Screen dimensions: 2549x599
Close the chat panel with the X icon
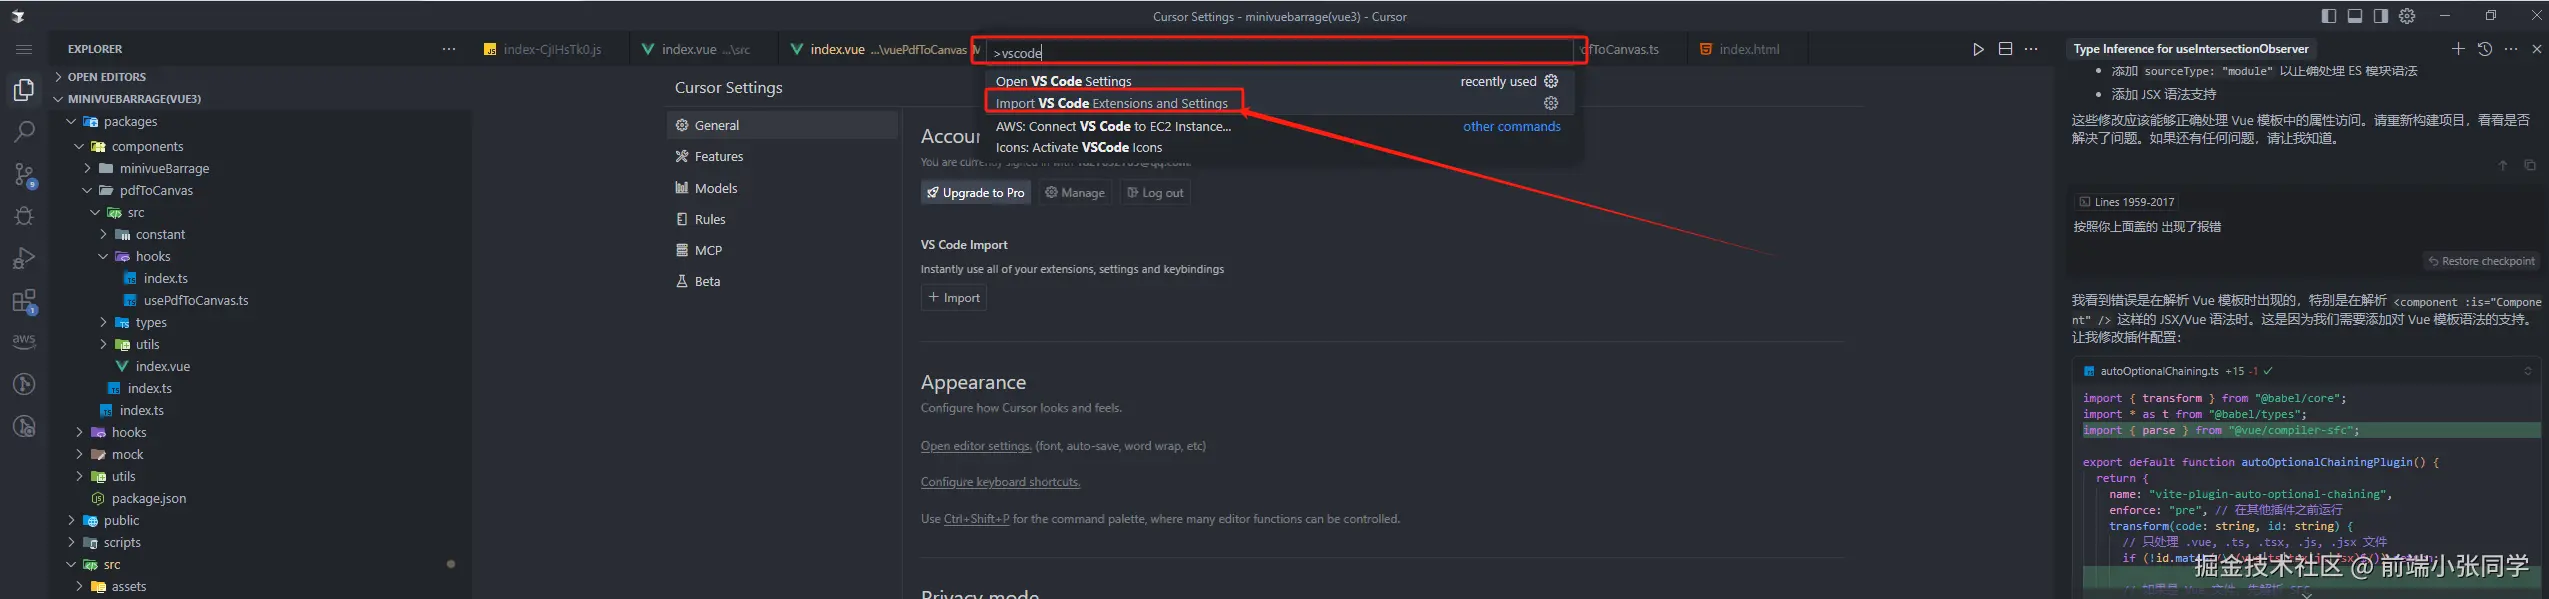click(2537, 49)
